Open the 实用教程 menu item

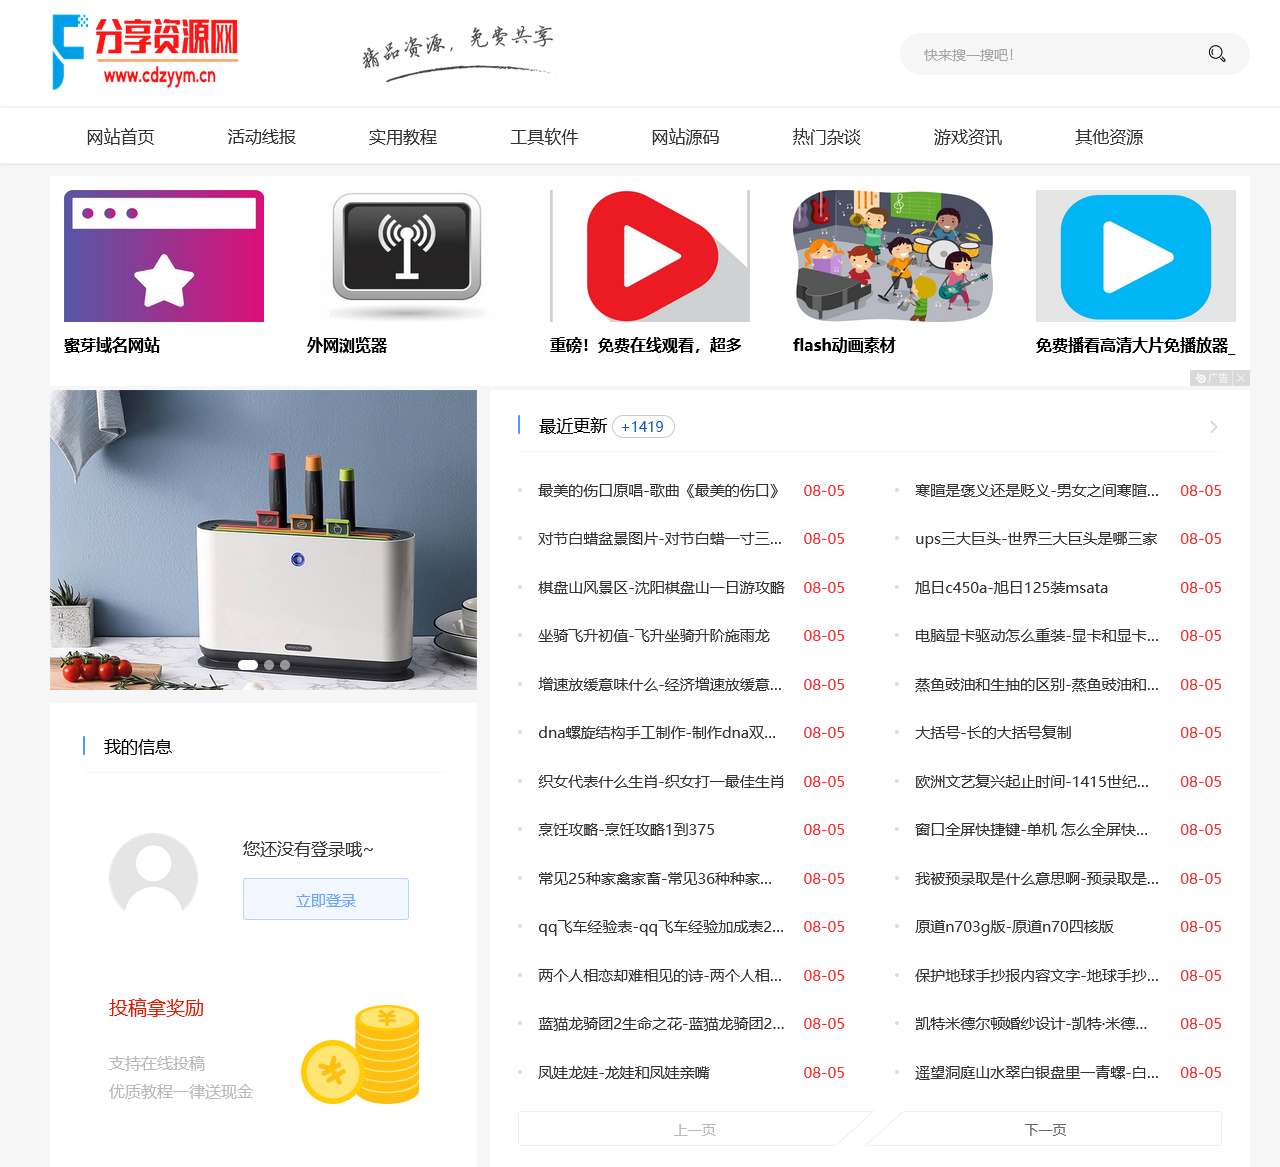coord(403,137)
